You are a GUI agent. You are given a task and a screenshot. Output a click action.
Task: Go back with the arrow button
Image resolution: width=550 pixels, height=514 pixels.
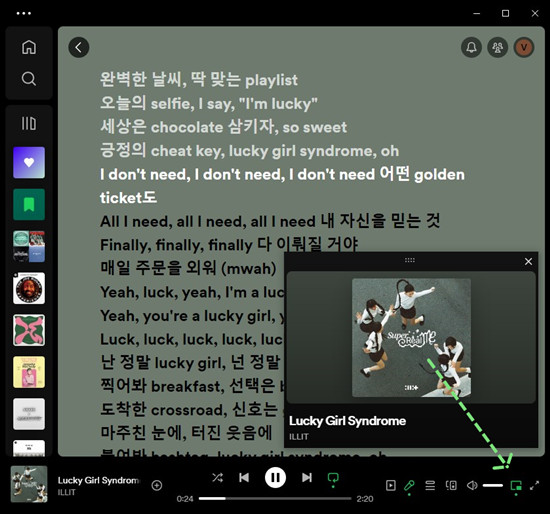click(x=79, y=47)
